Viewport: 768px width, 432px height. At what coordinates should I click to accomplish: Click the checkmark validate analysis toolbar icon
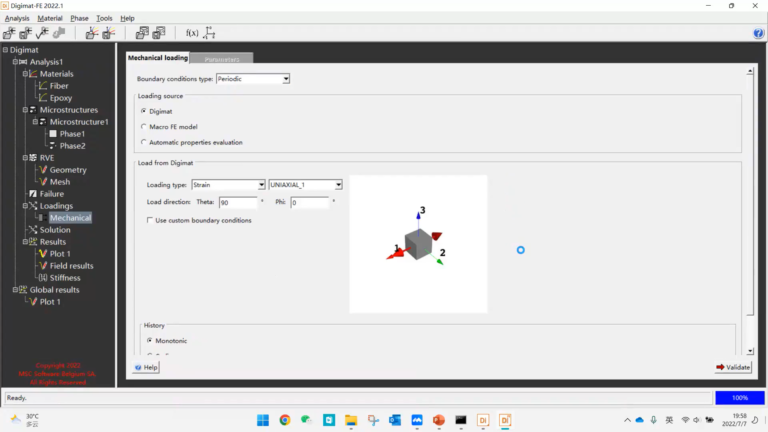click(42, 33)
